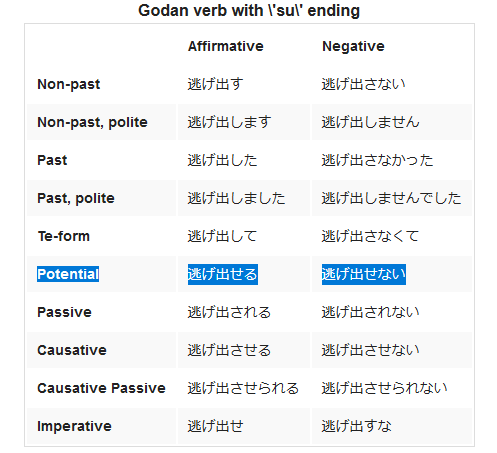The image size is (497, 453).
Task: Click the polite form 逃げ出します
Action: click(x=230, y=122)
